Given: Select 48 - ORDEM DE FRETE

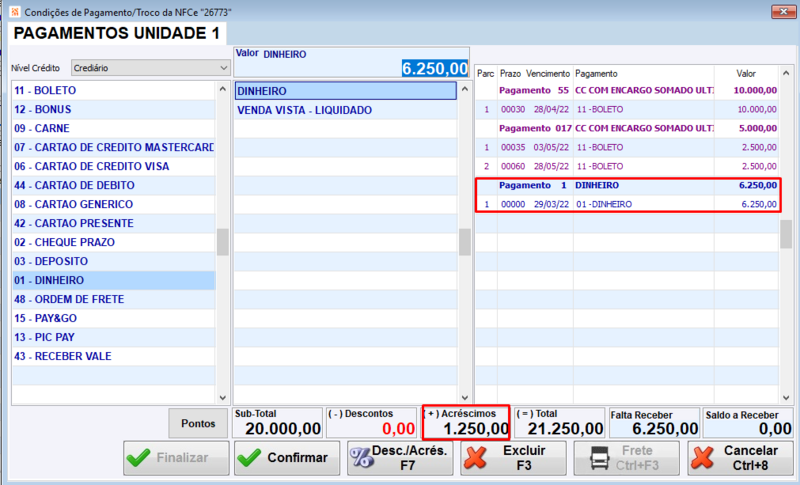Looking at the screenshot, I should point(114,299).
